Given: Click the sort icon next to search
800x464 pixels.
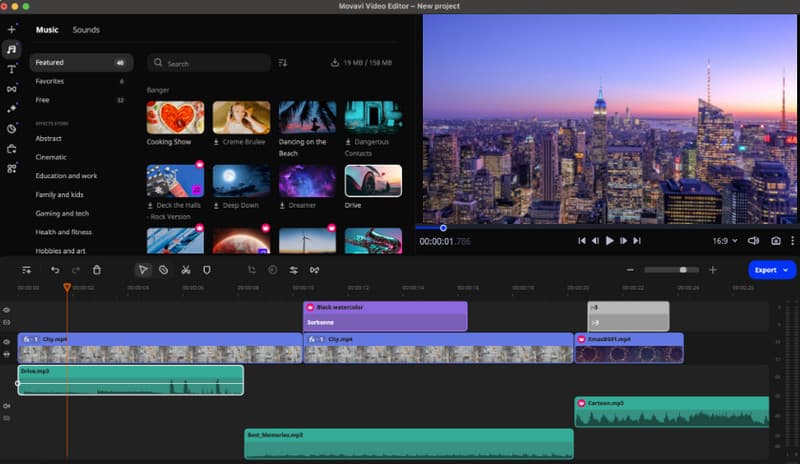Looking at the screenshot, I should (283, 63).
